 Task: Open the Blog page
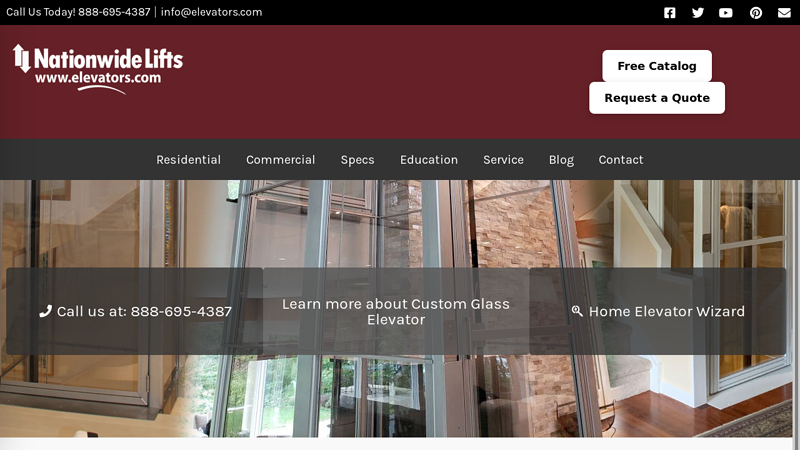561,160
